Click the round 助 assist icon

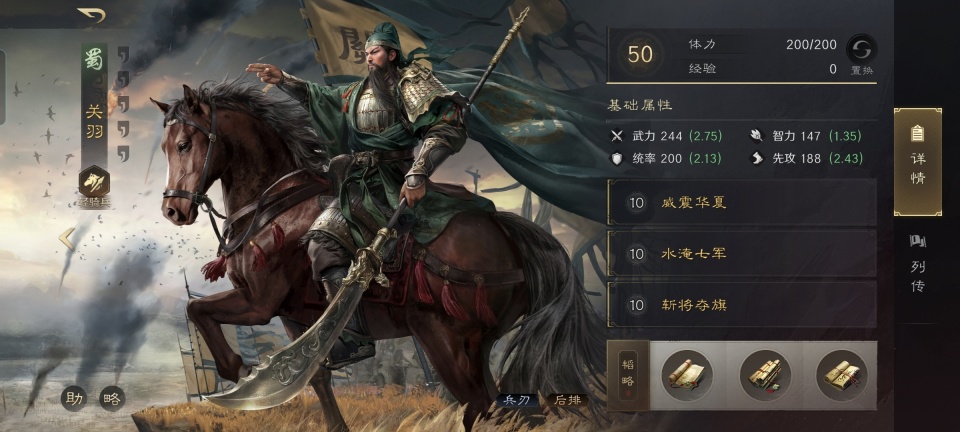74,398
